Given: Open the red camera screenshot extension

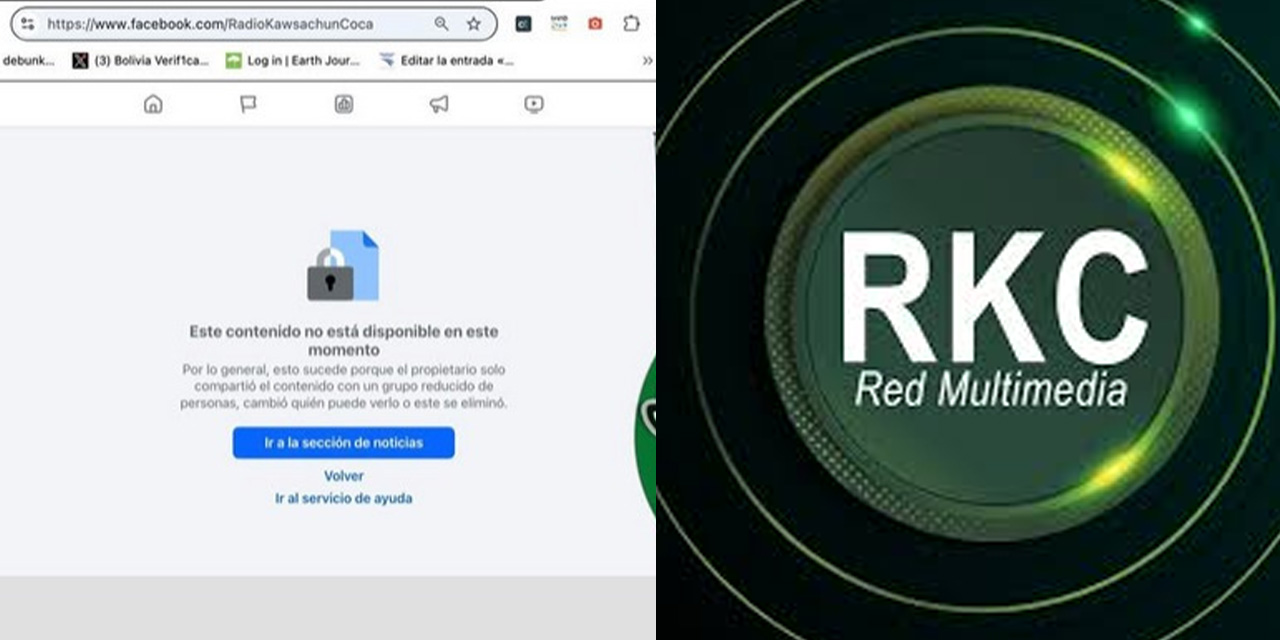Looking at the screenshot, I should click(x=595, y=24).
